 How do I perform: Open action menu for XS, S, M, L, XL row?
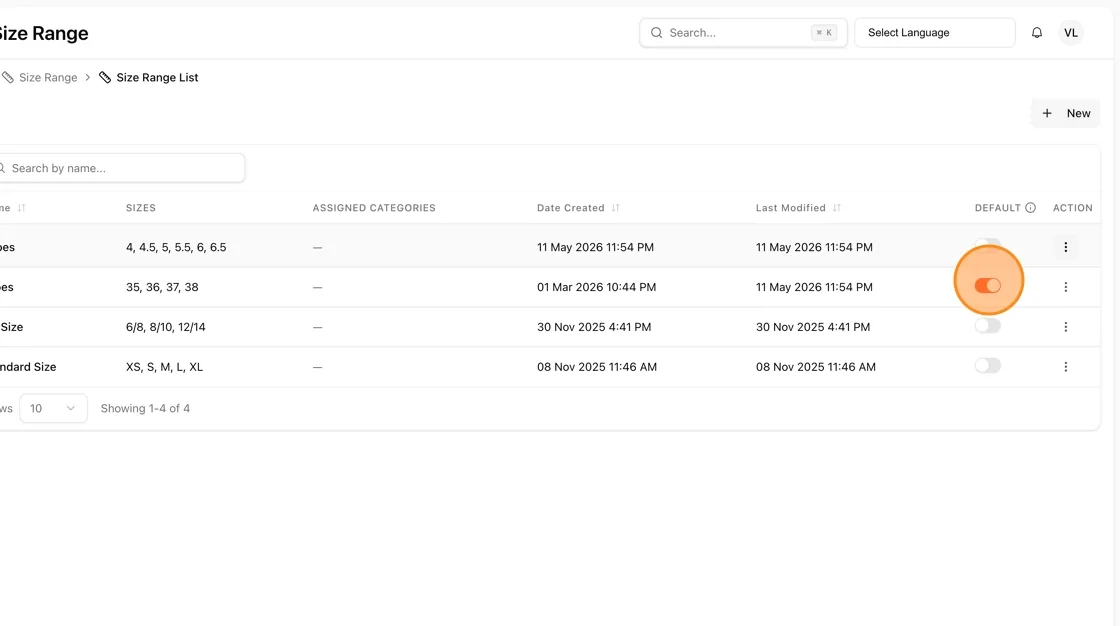click(1065, 367)
